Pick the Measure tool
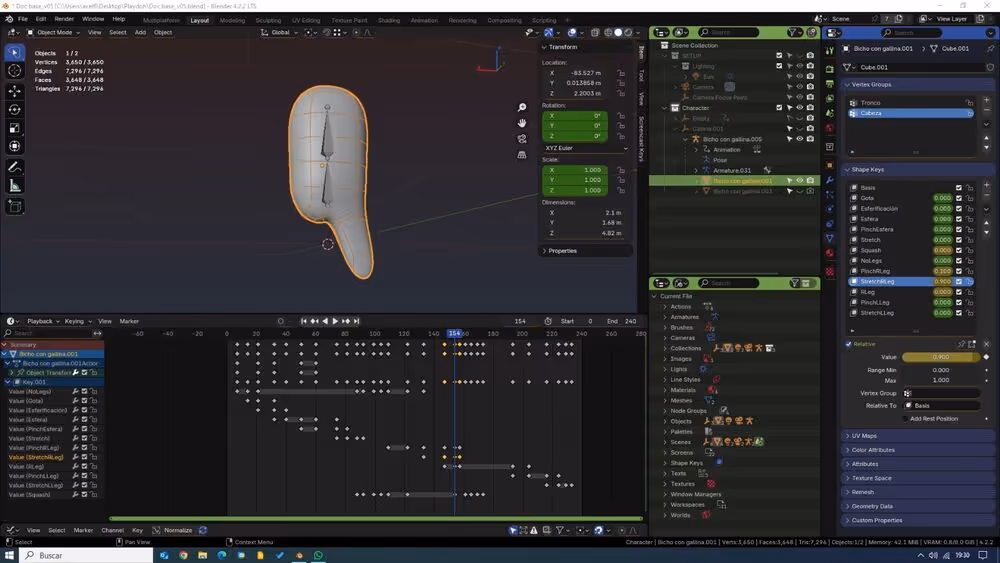Viewport: 1000px width, 563px height. (x=15, y=186)
